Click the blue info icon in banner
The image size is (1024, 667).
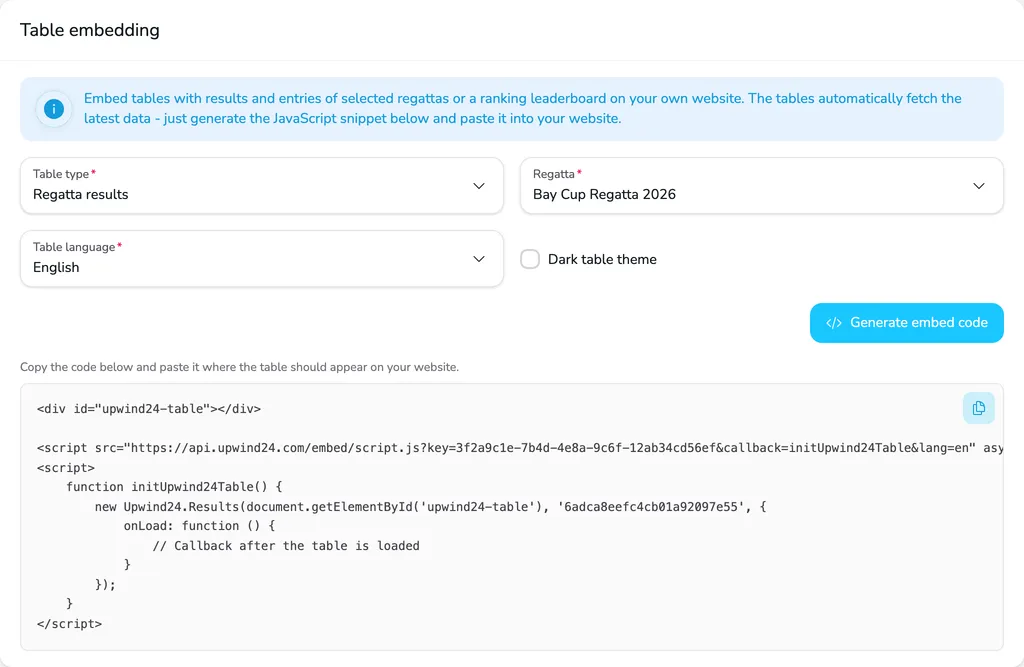point(54,108)
